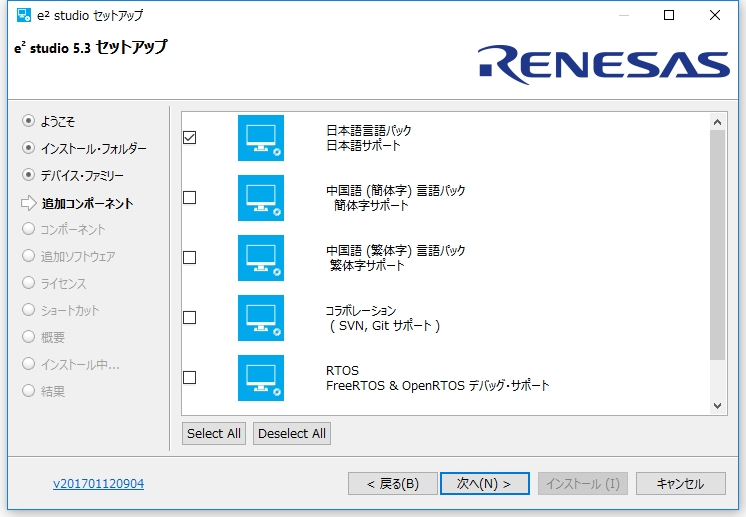Check the RTOS FreeRTOS debug support box

(x=189, y=377)
